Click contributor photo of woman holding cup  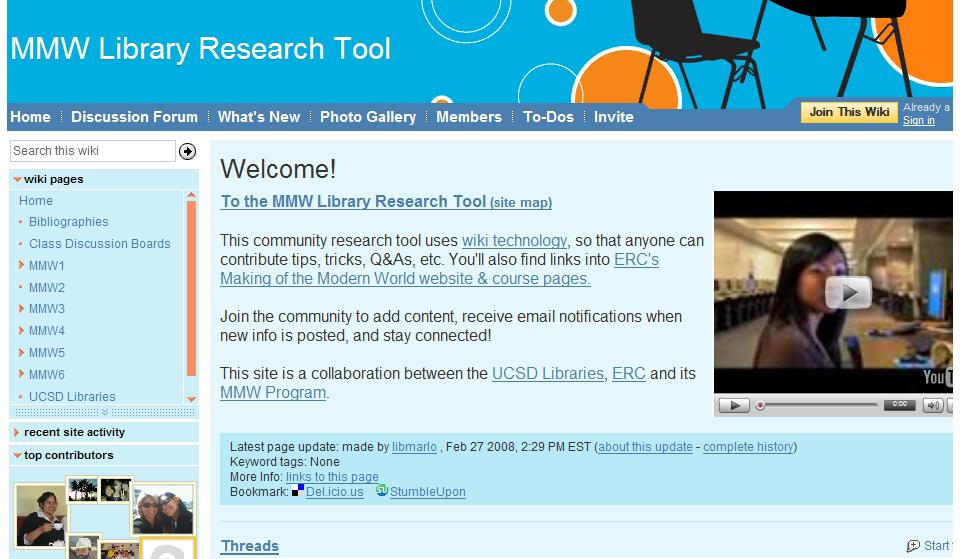pyautogui.click(x=41, y=516)
